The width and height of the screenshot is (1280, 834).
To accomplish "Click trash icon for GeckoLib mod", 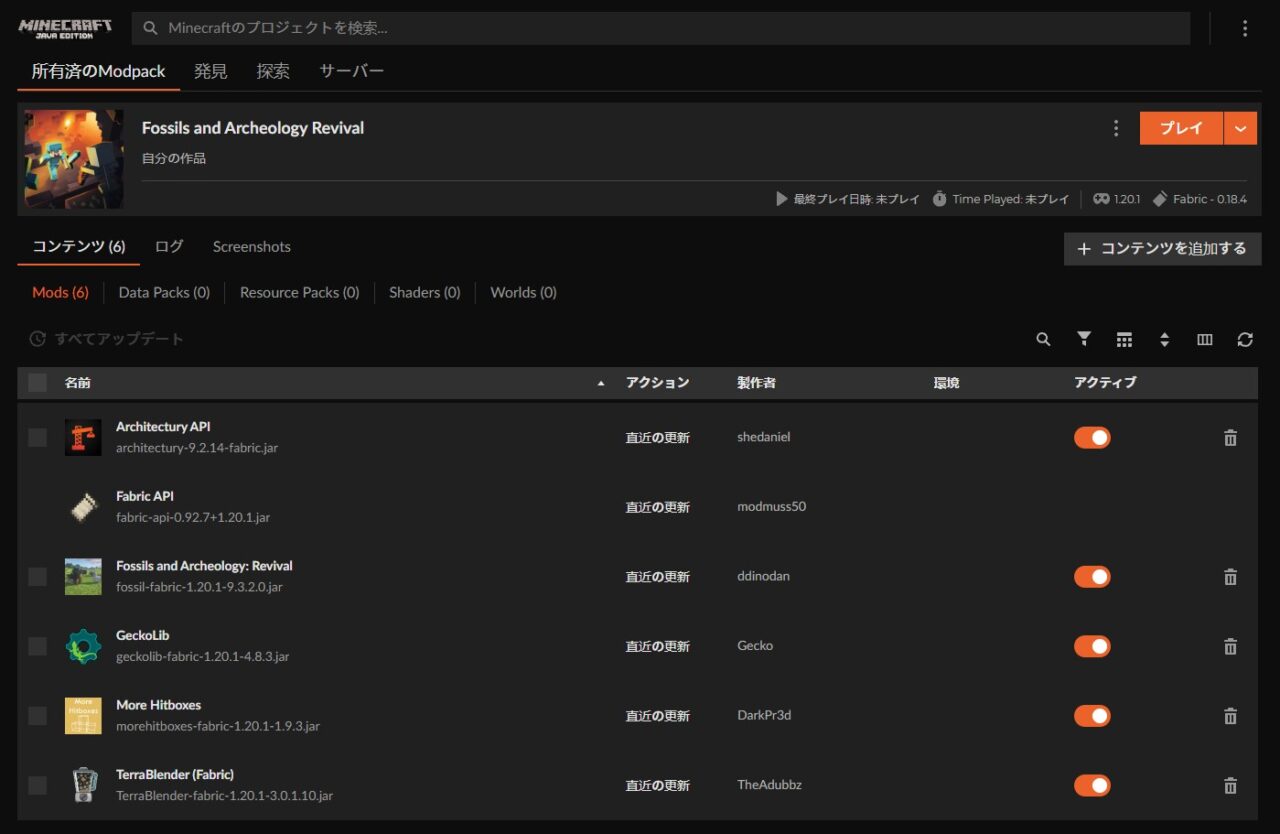I will coord(1230,647).
